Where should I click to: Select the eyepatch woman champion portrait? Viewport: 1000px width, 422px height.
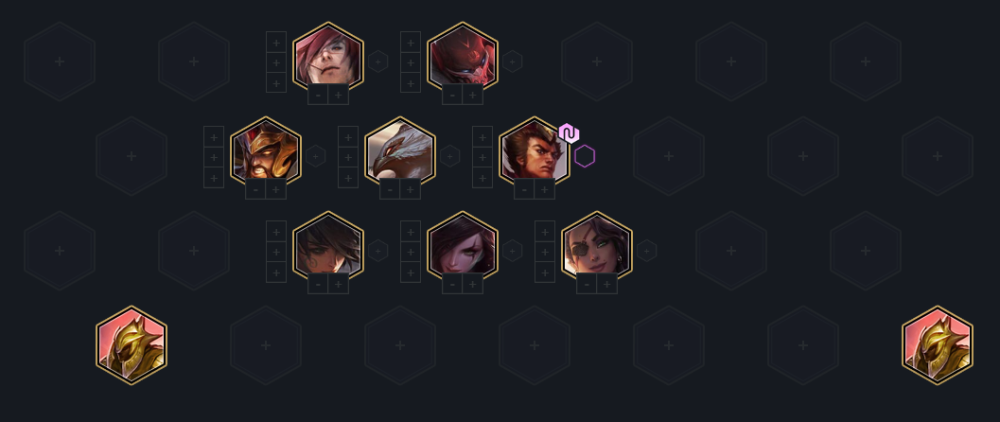tap(597, 246)
